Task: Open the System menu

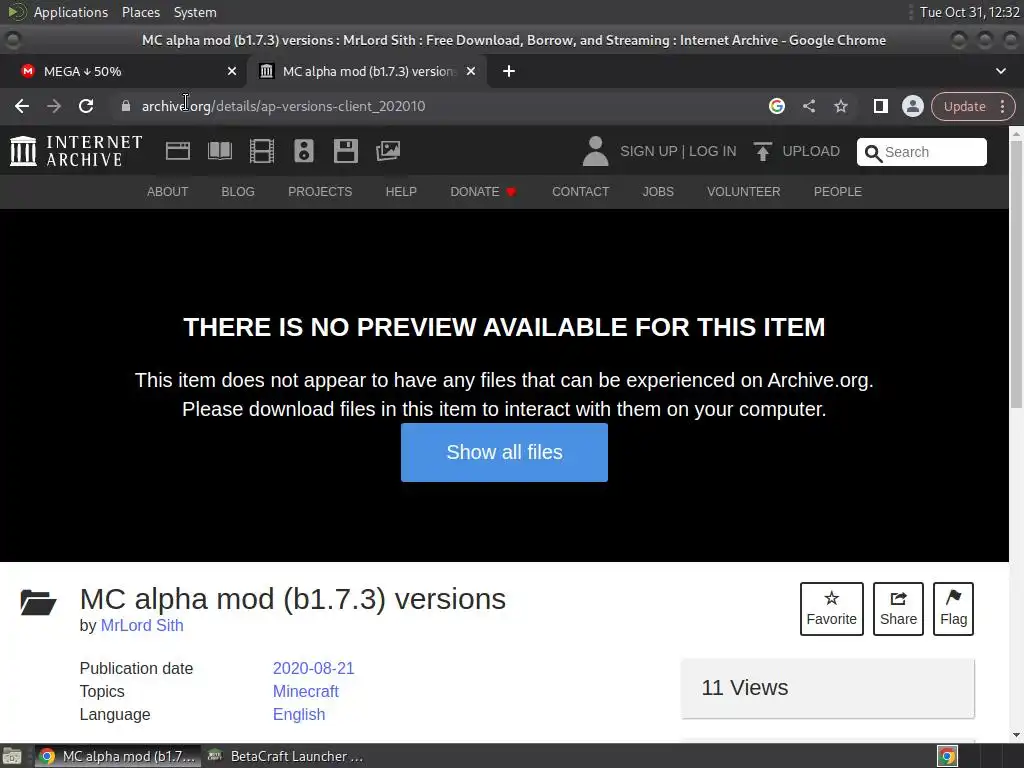Action: pos(195,12)
